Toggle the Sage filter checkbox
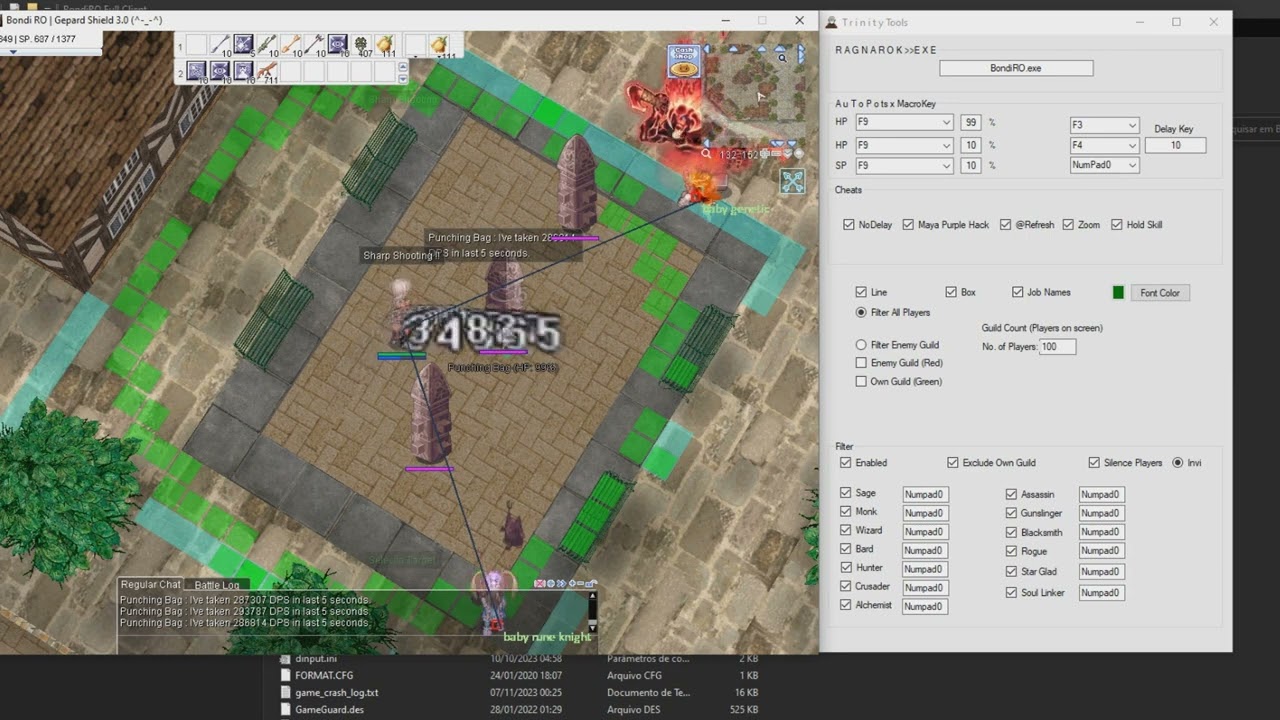The width and height of the screenshot is (1280, 720). coord(846,493)
